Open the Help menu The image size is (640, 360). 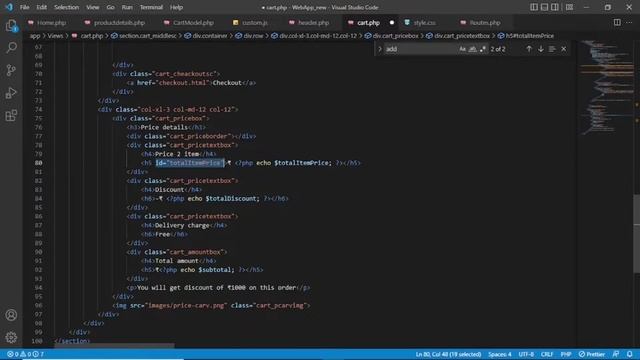point(176,7)
